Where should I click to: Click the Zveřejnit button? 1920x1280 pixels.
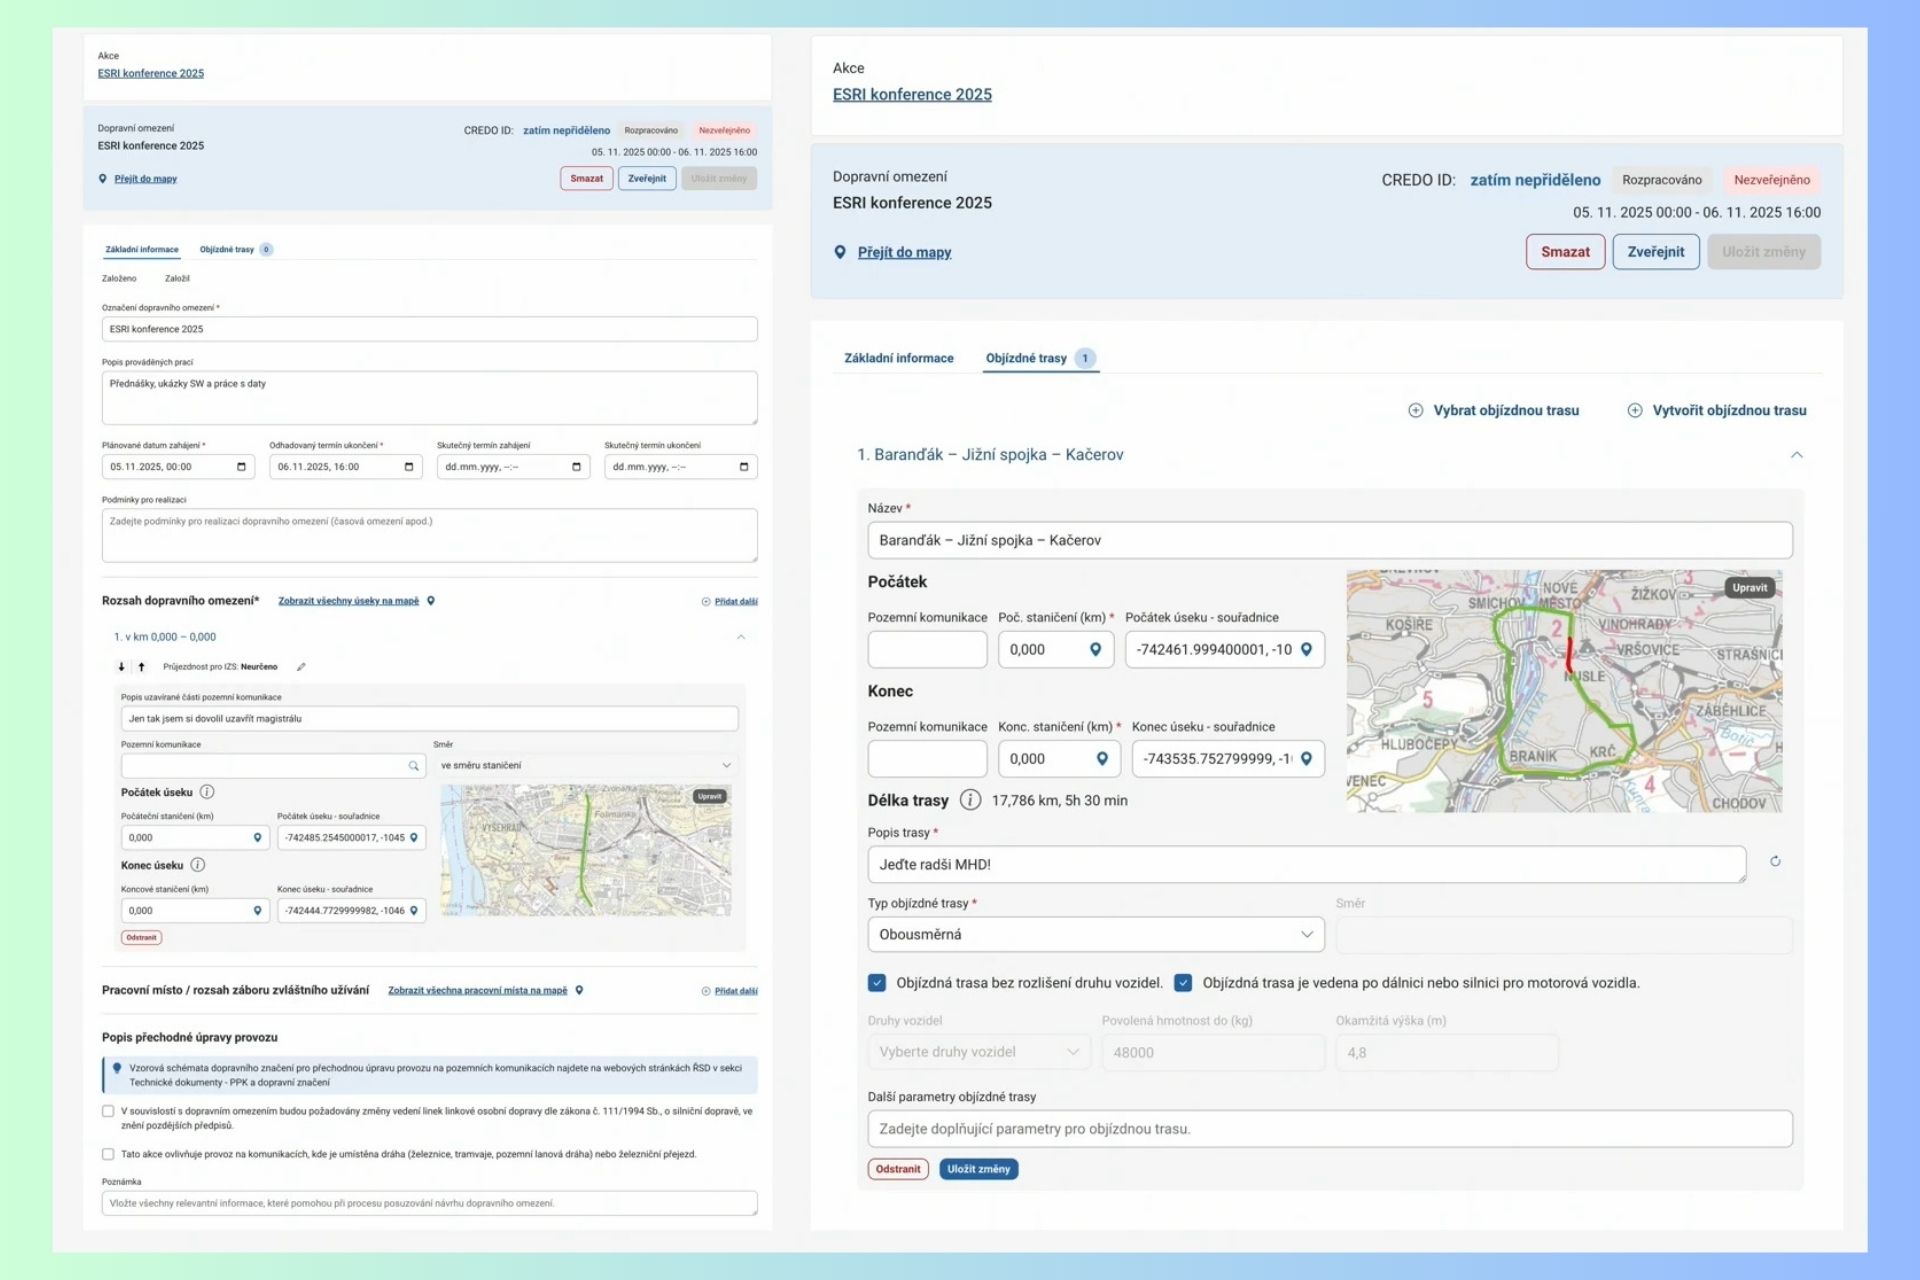click(1656, 251)
